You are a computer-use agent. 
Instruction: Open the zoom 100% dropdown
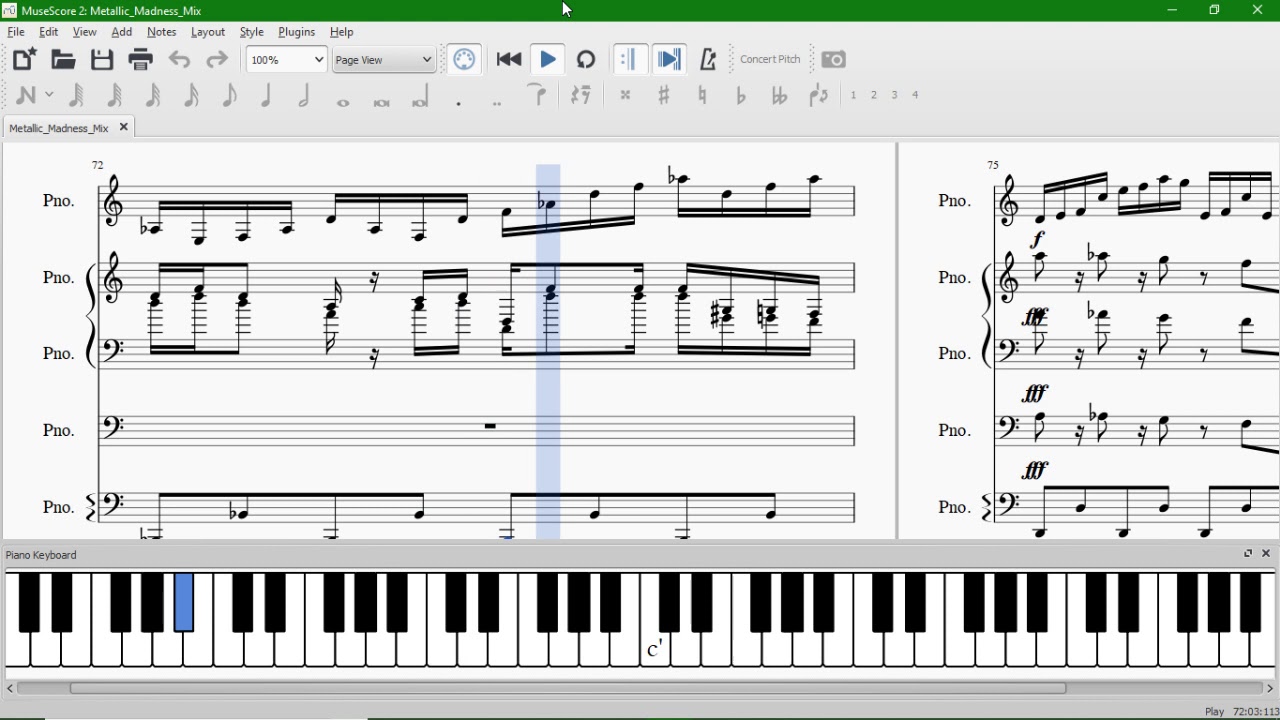[x=286, y=59]
